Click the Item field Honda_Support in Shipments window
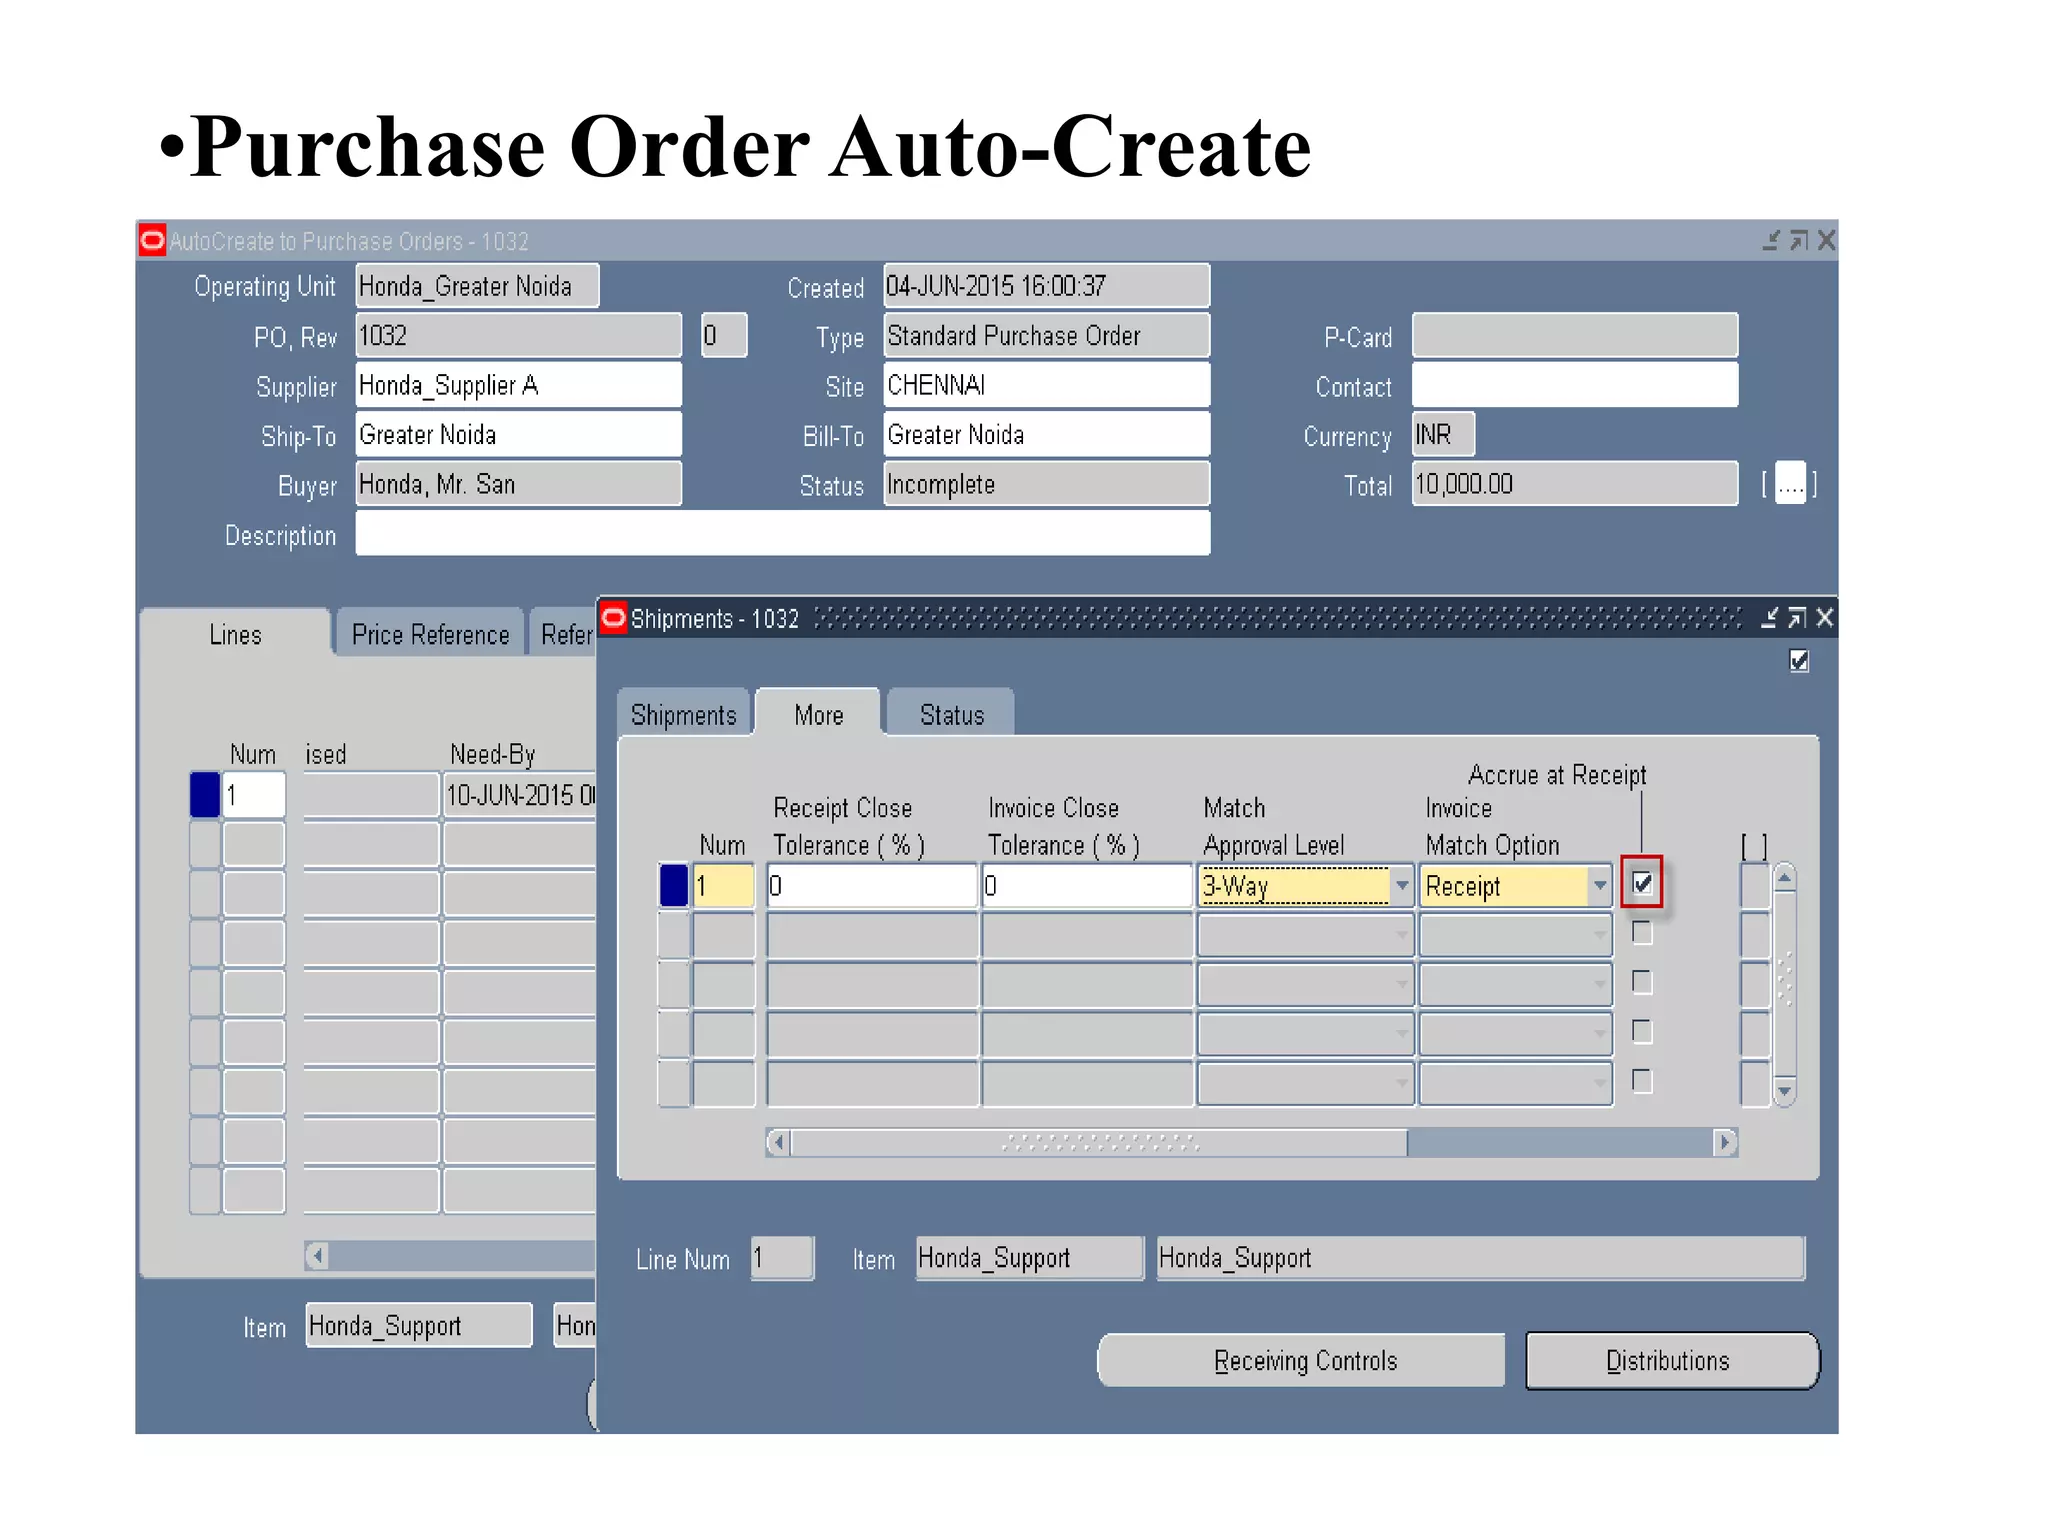The height and width of the screenshot is (1536, 2048). point(1030,1258)
